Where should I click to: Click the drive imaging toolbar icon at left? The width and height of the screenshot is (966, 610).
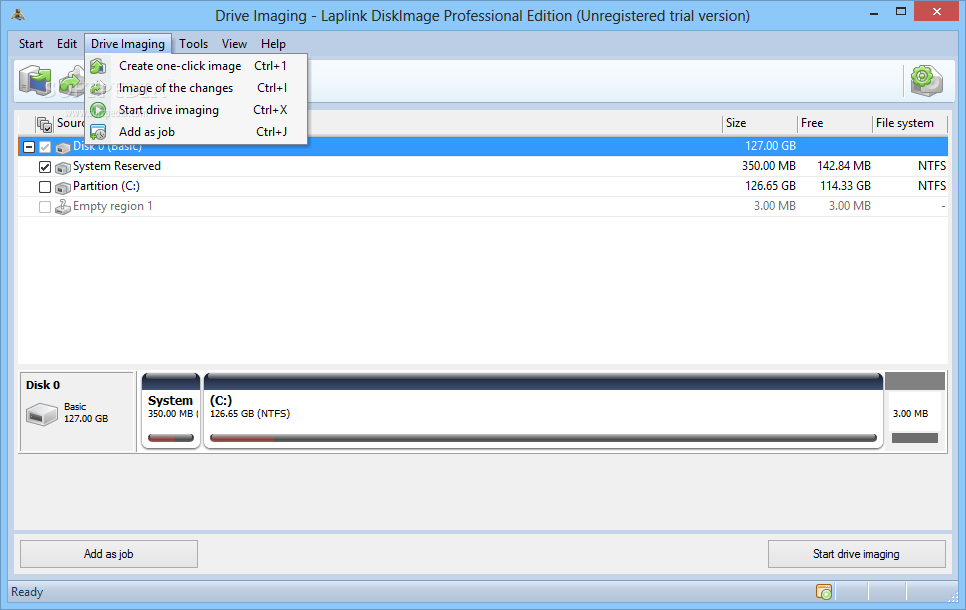pyautogui.click(x=35, y=81)
